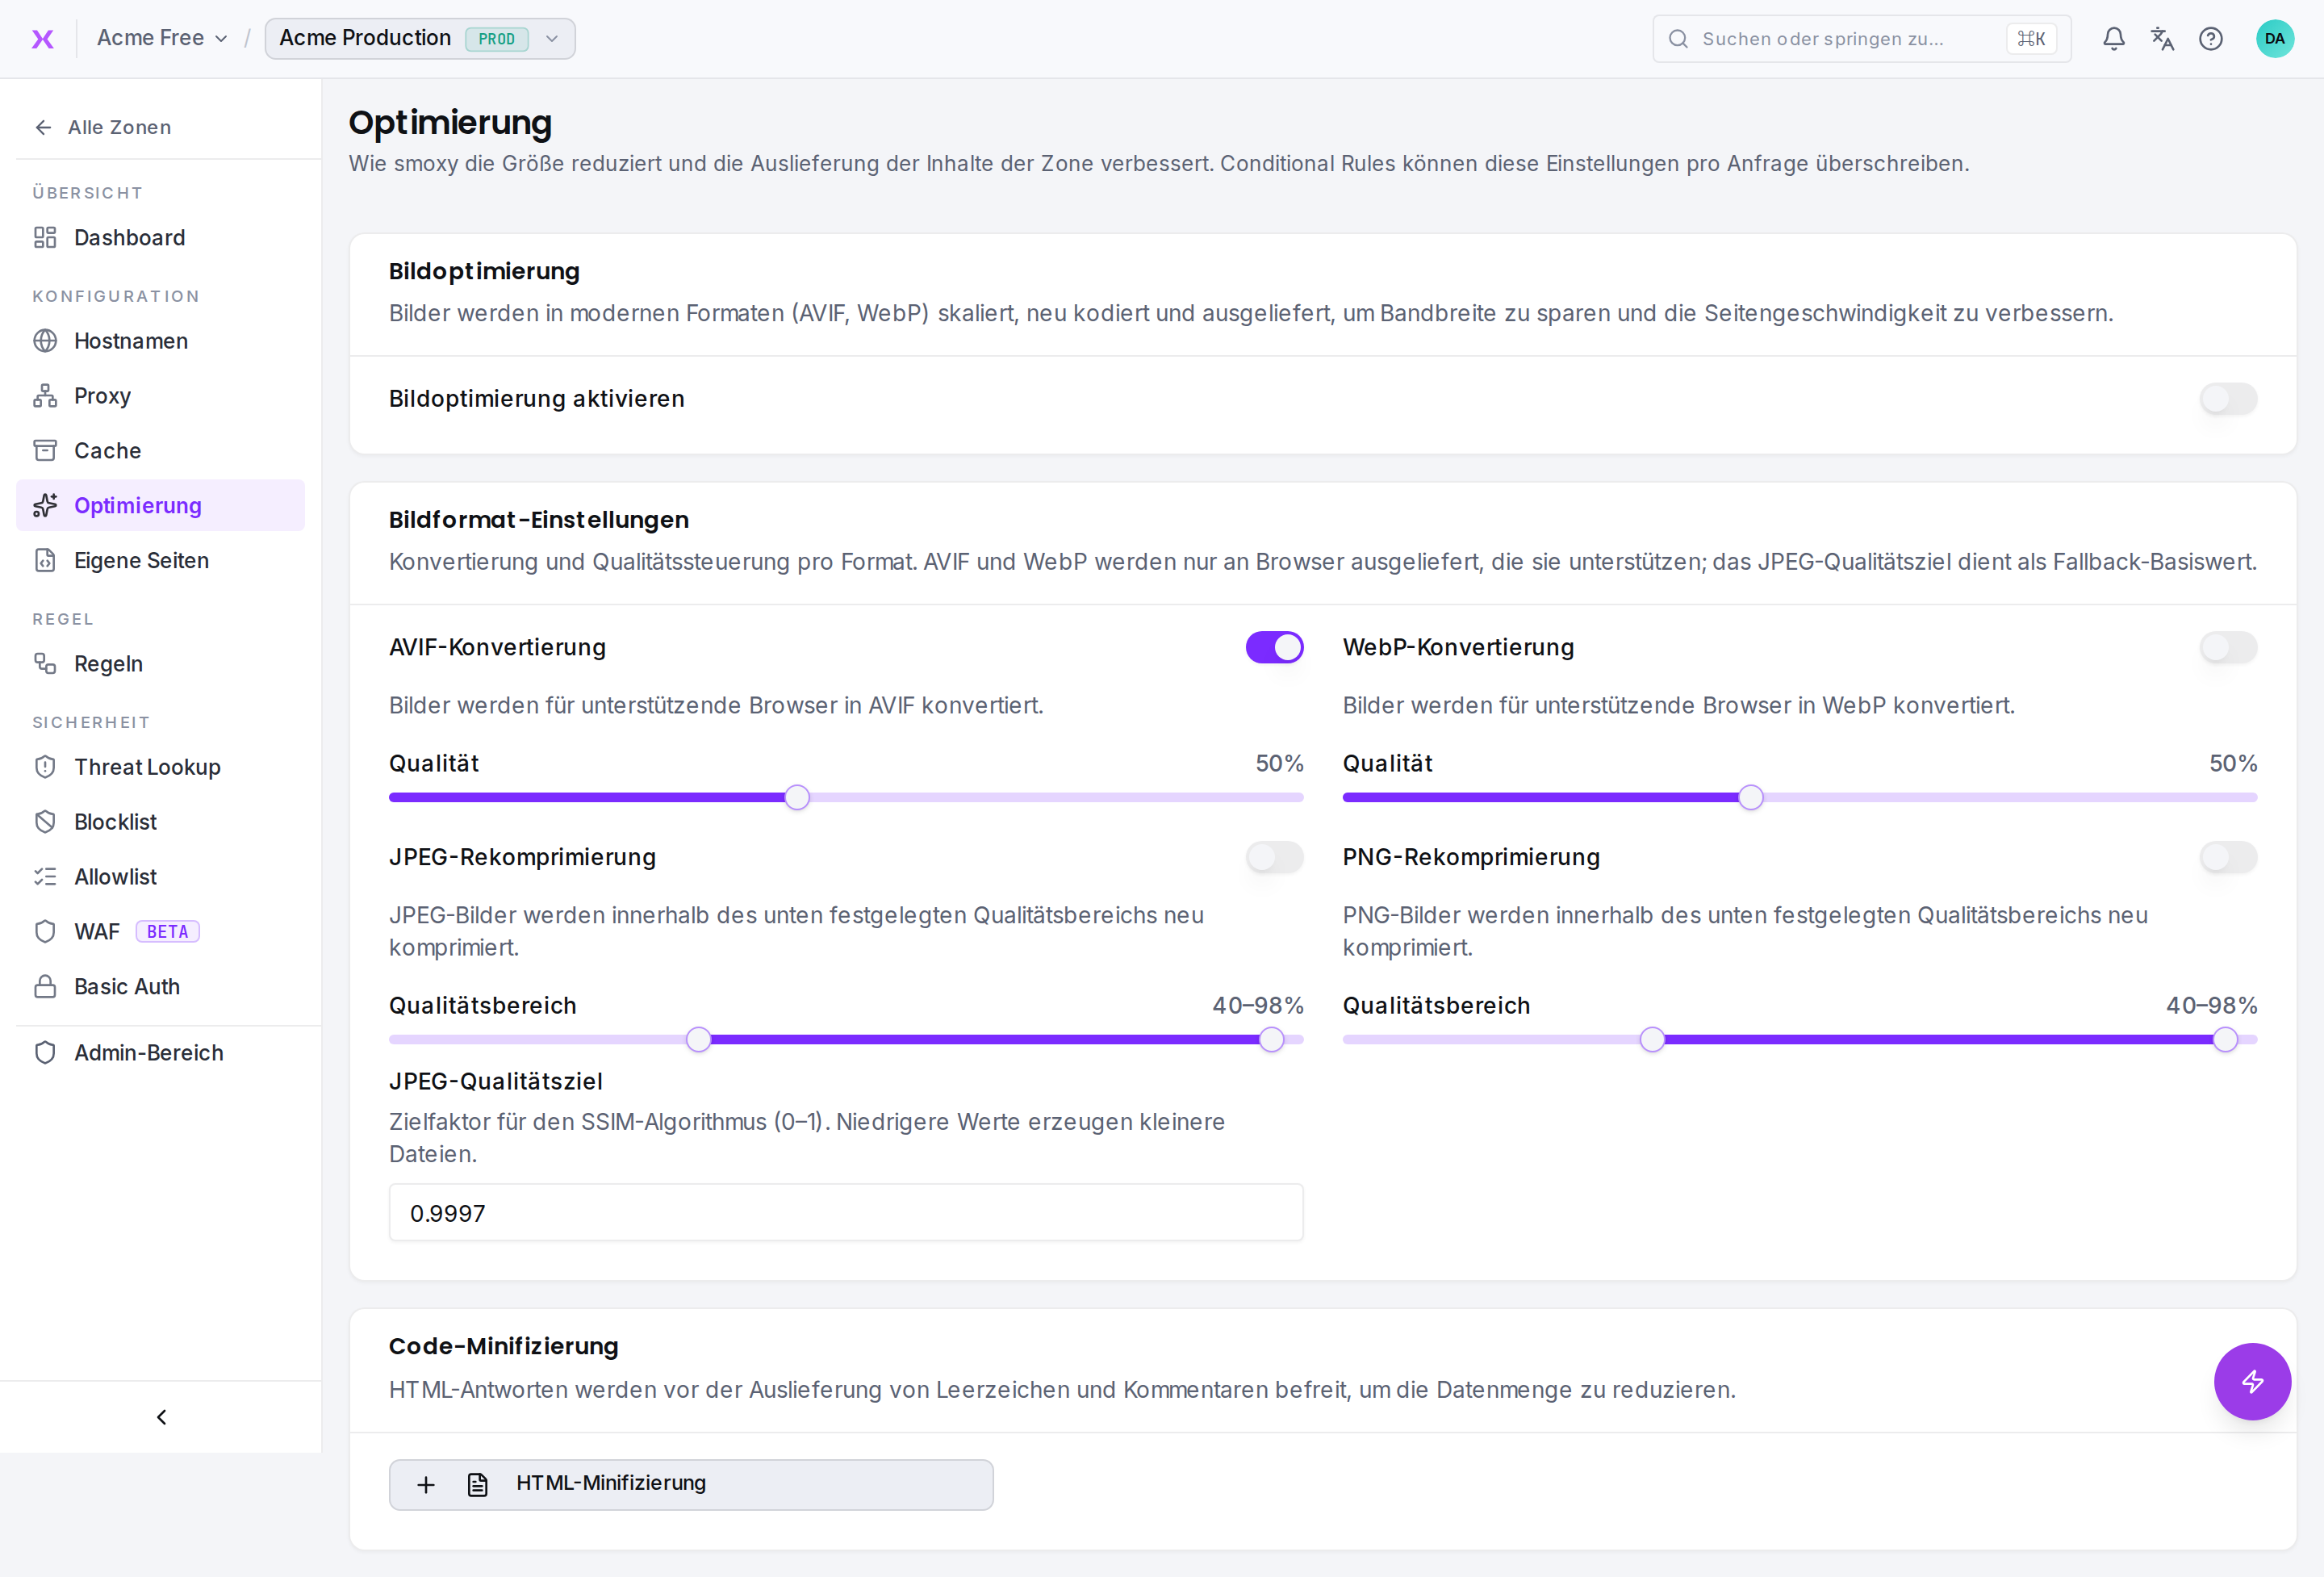
Task: Collapse the sidebar with the chevron
Action: (161, 1417)
